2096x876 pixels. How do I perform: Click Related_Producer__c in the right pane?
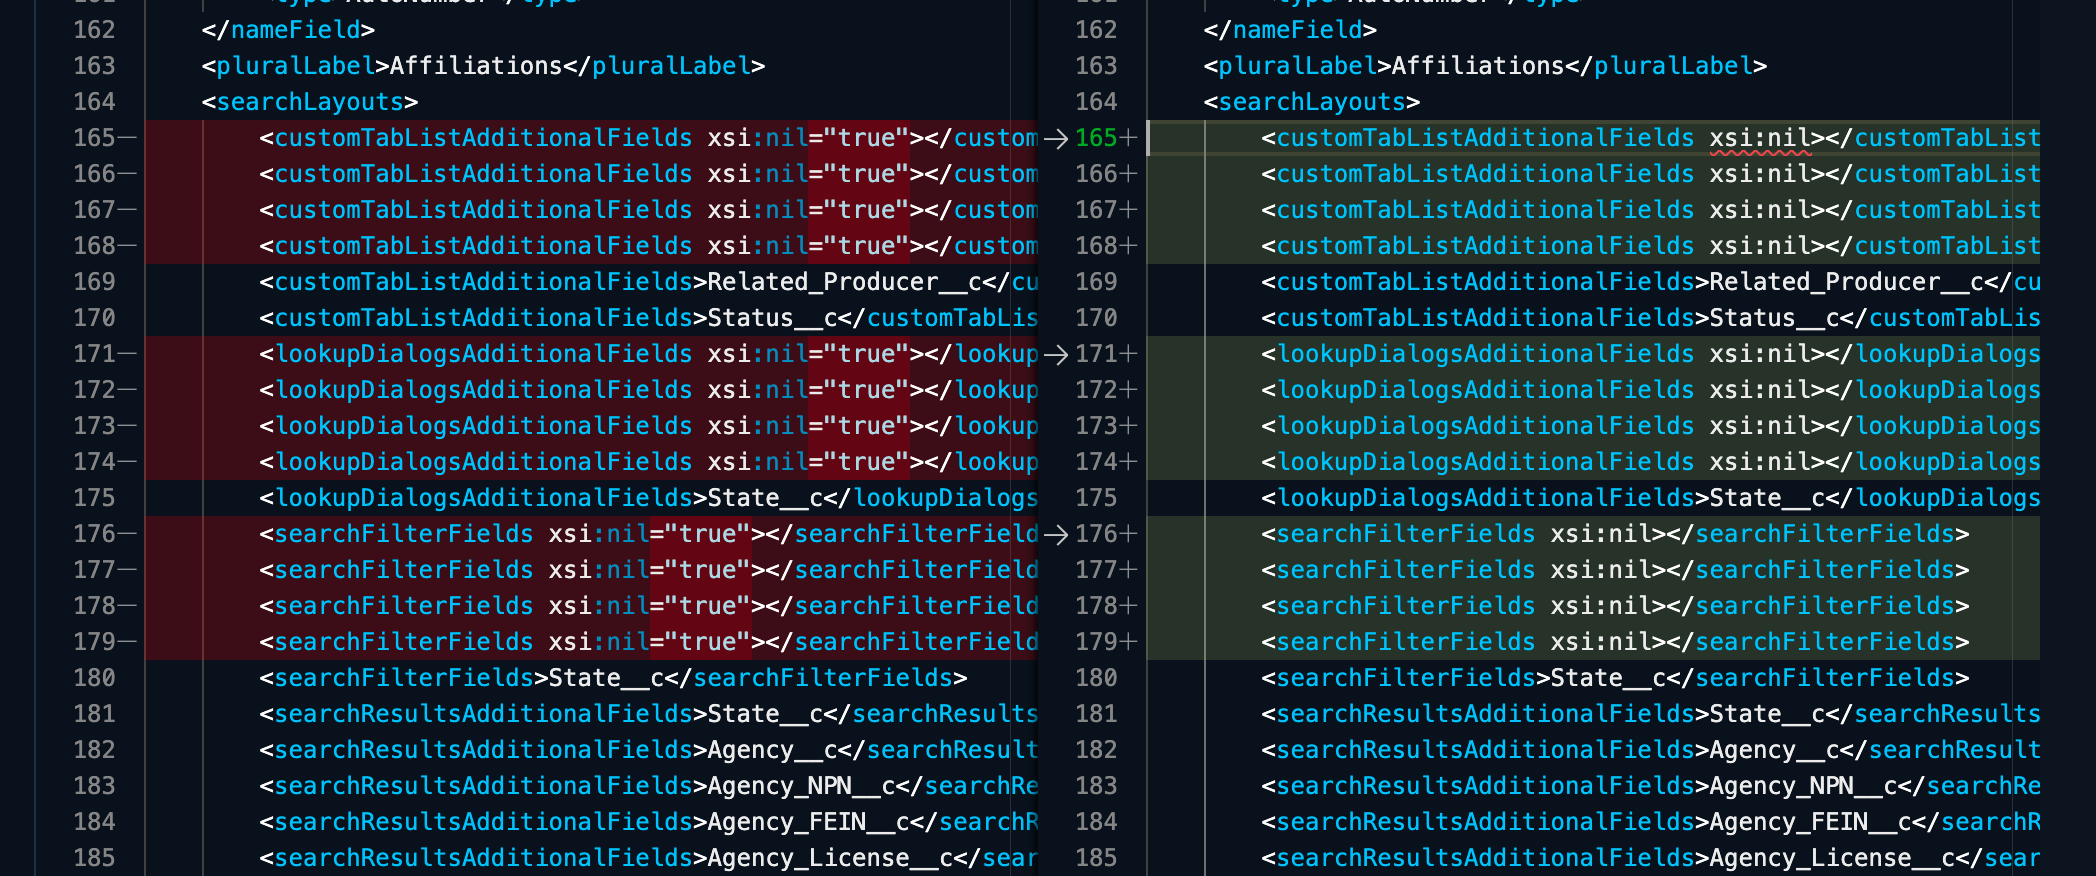pyautogui.click(x=1847, y=282)
